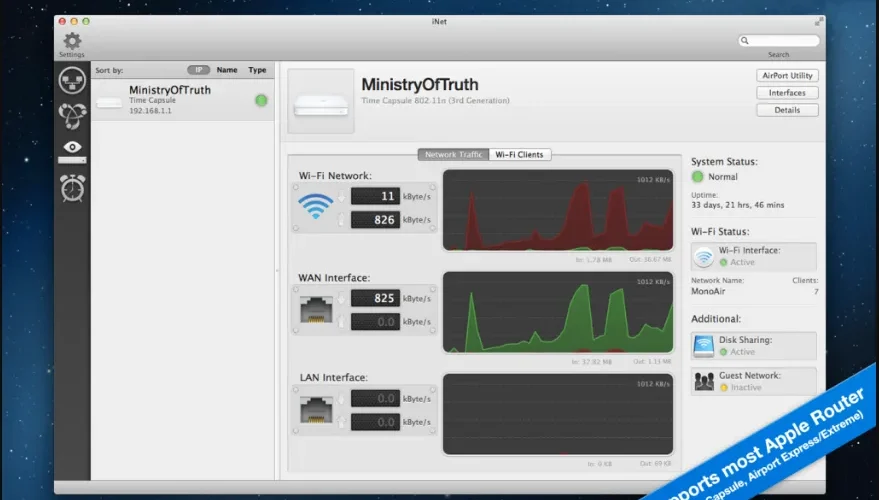Viewport: 879px width, 500px height.
Task: Click the Guest Network people icon
Action: pyautogui.click(x=704, y=382)
